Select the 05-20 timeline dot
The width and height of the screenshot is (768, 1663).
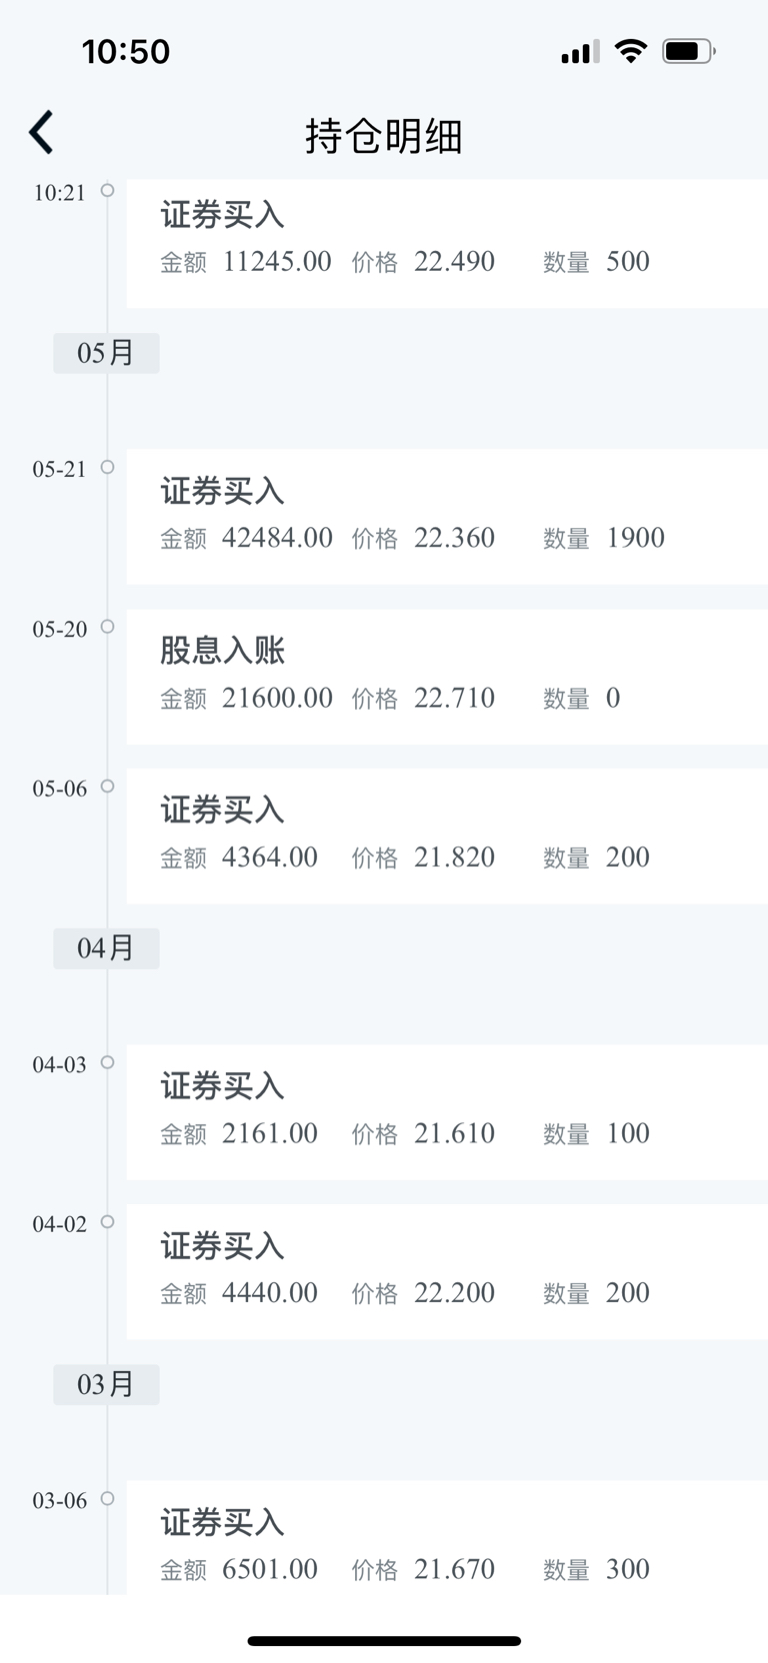107,627
